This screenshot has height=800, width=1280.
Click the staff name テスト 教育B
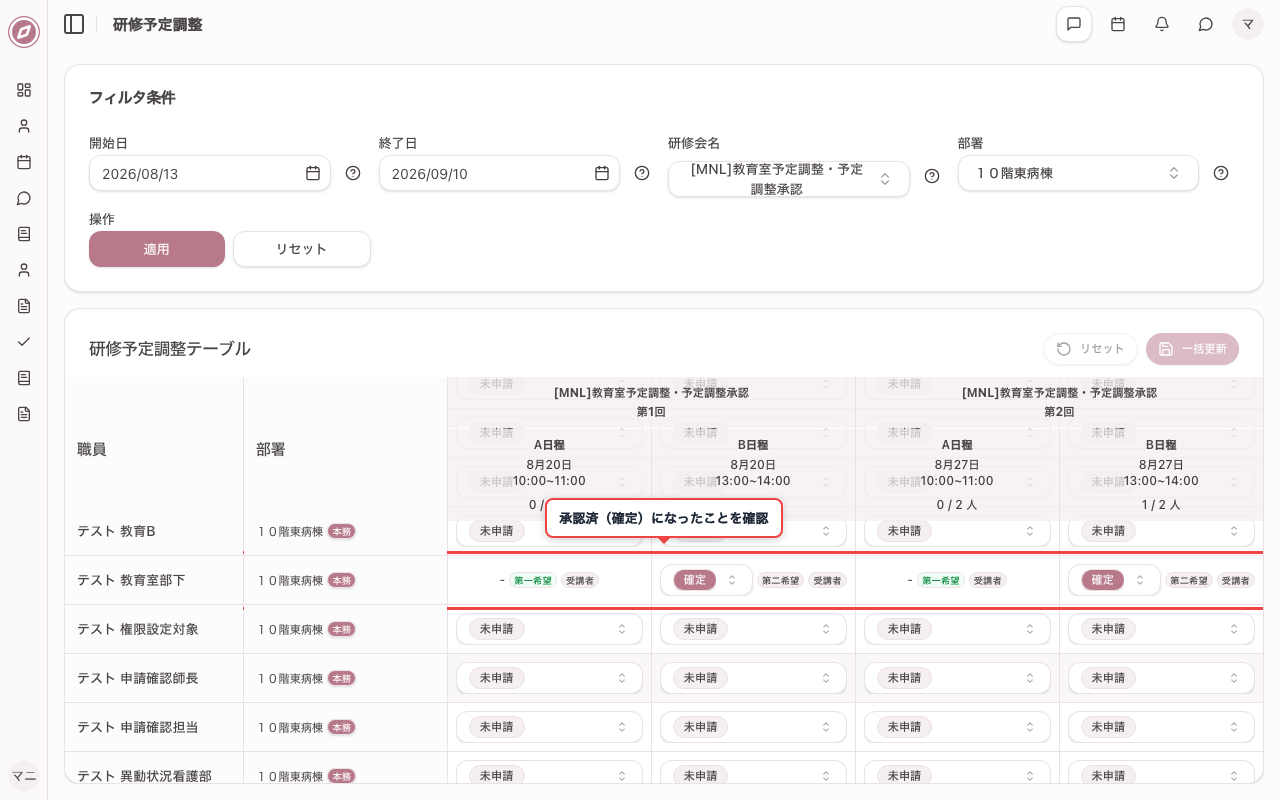pyautogui.click(x=116, y=531)
